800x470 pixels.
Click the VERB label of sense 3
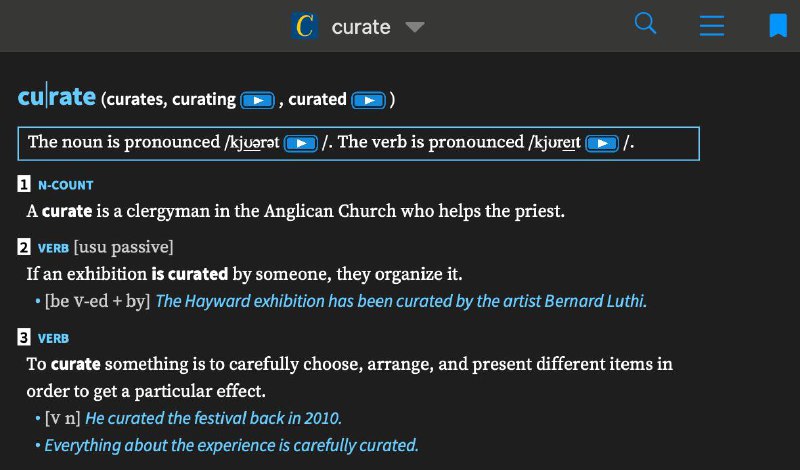click(53, 339)
